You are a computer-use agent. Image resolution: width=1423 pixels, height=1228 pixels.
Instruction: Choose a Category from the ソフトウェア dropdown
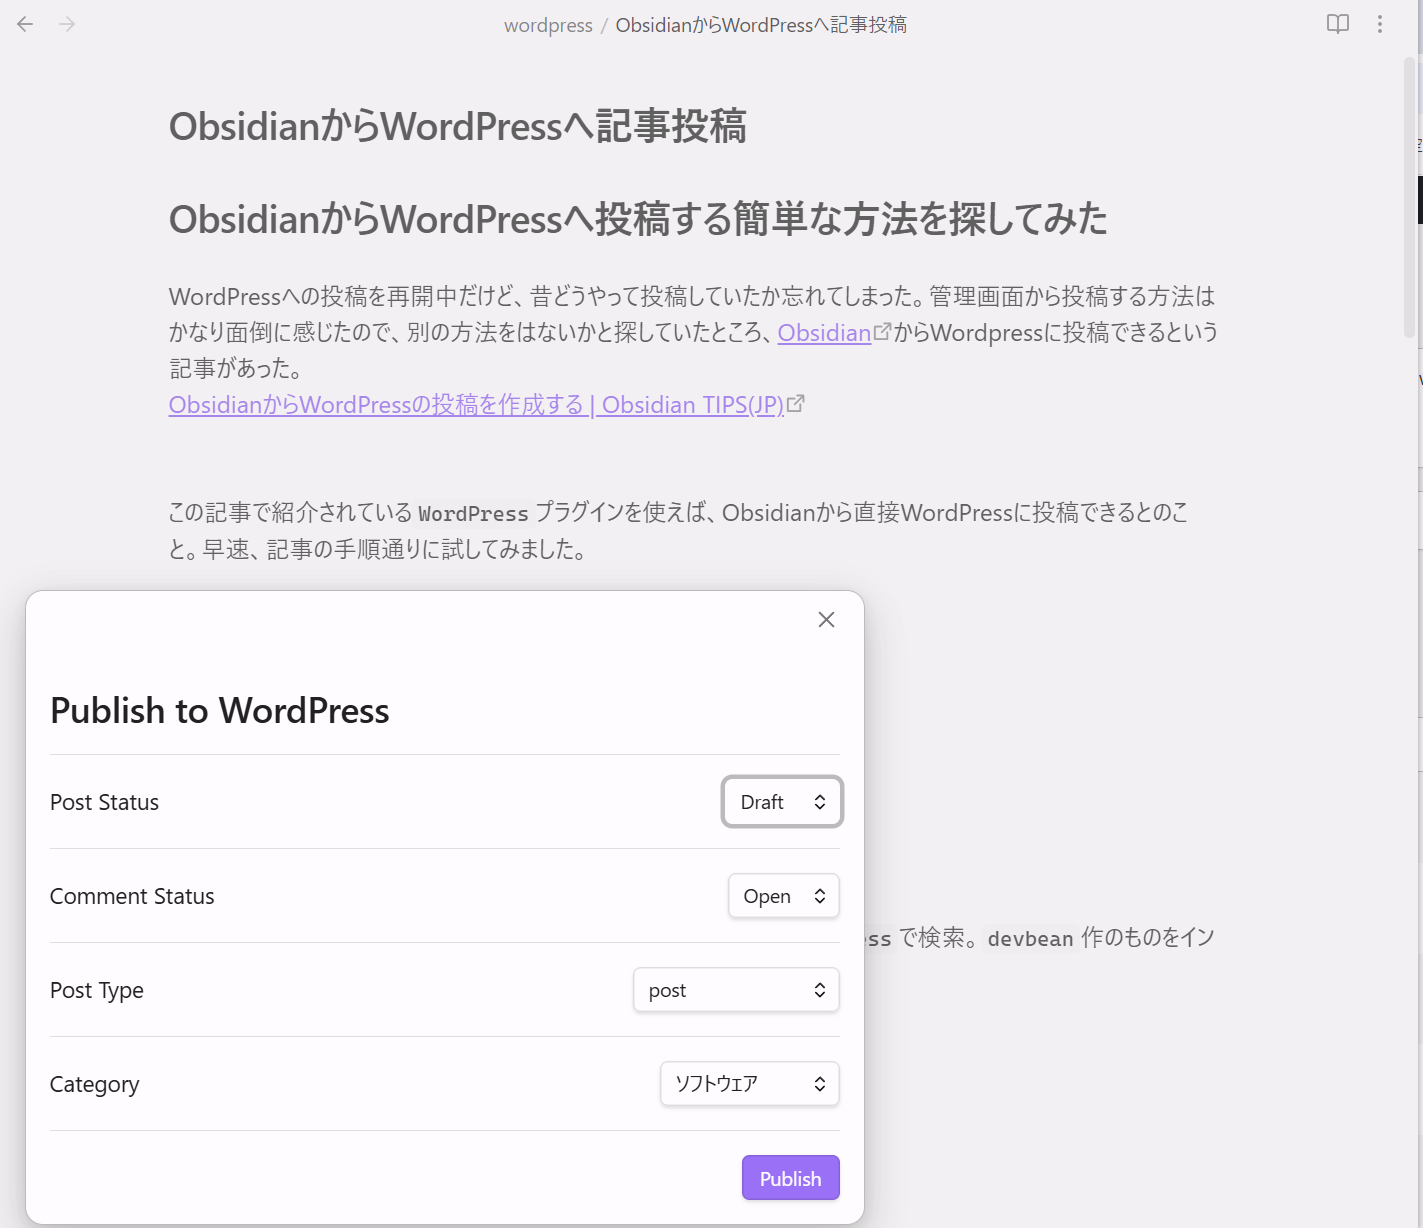click(749, 1084)
